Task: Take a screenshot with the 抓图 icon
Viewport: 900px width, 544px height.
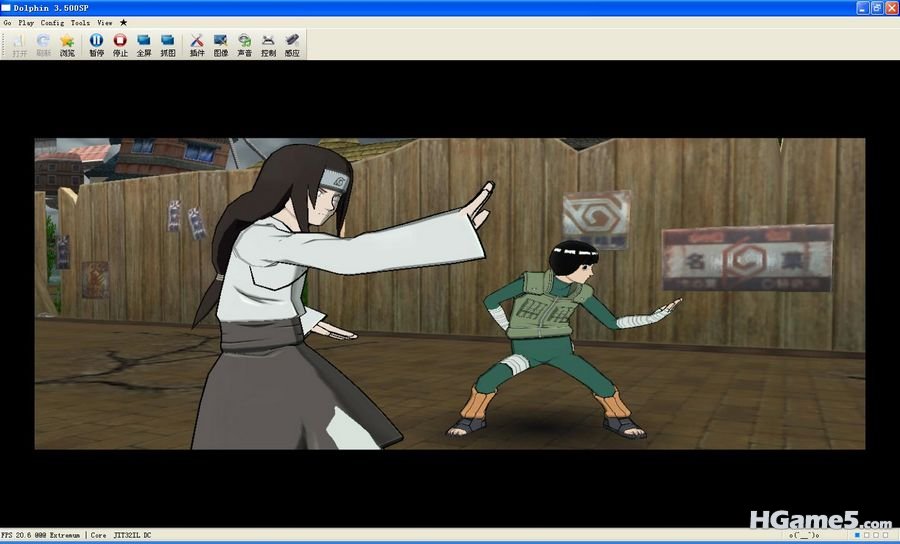Action: 168,45
